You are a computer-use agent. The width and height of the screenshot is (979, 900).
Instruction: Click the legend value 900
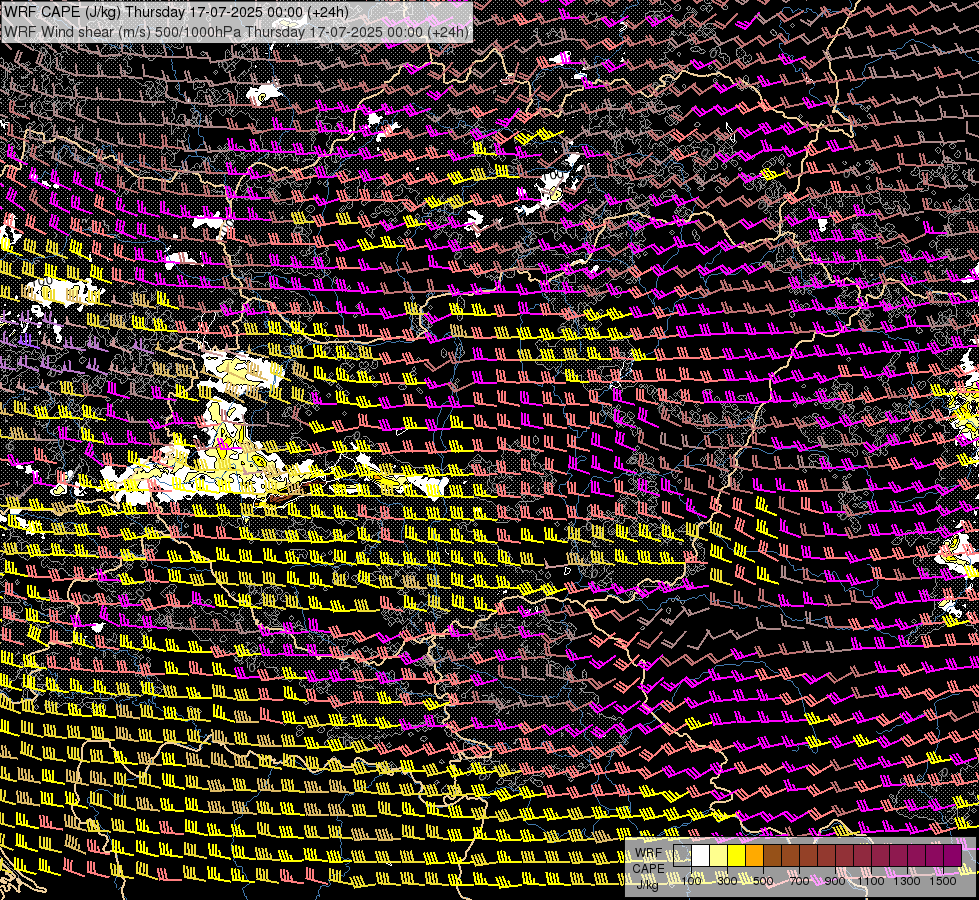[x=835, y=881]
